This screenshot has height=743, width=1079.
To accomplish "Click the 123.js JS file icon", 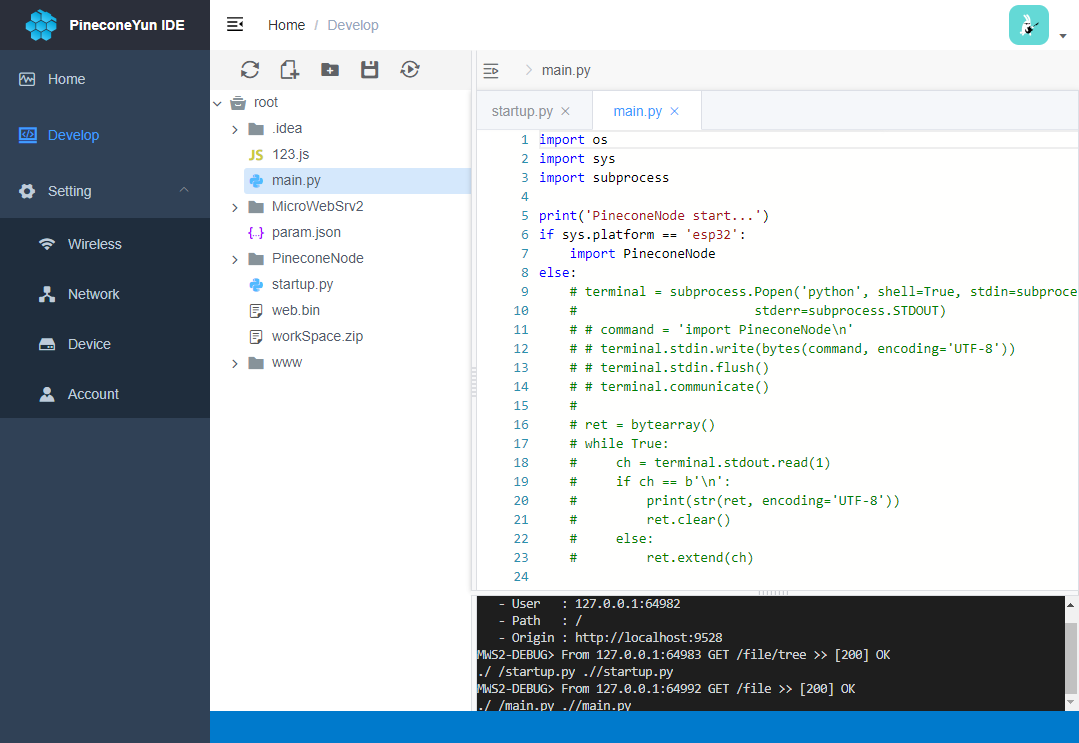I will pos(256,155).
